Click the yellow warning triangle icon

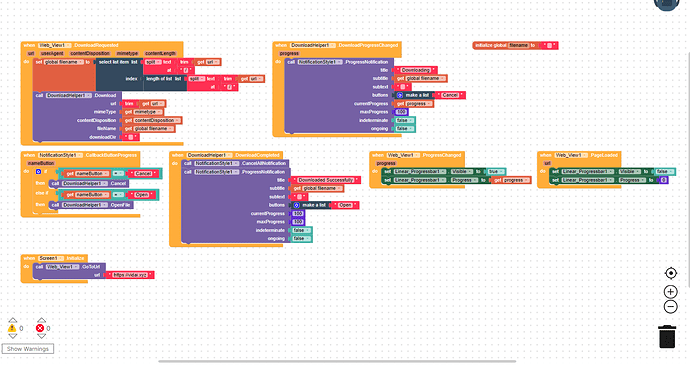(x=12, y=328)
